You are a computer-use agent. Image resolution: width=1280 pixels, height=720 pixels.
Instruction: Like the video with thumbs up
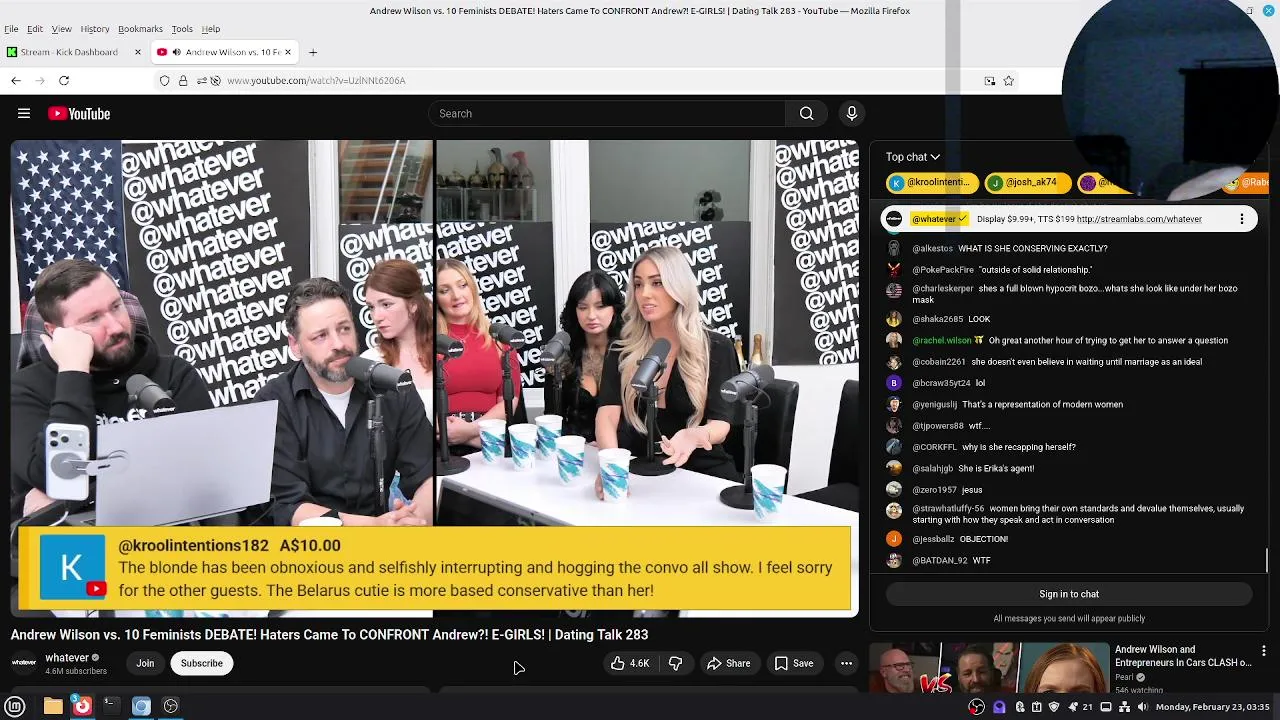(631, 663)
